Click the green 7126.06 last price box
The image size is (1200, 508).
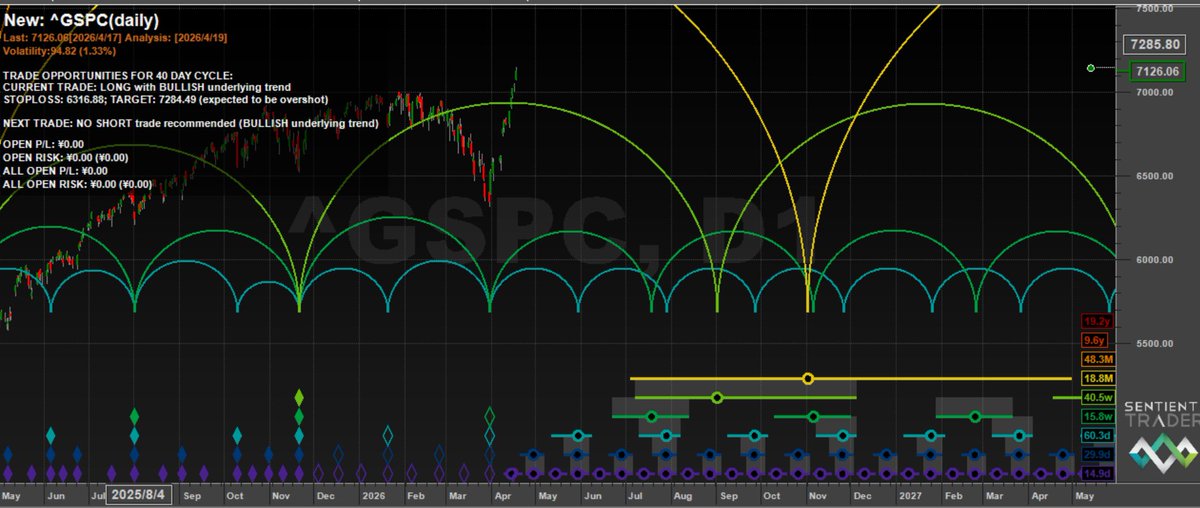pos(1157,71)
